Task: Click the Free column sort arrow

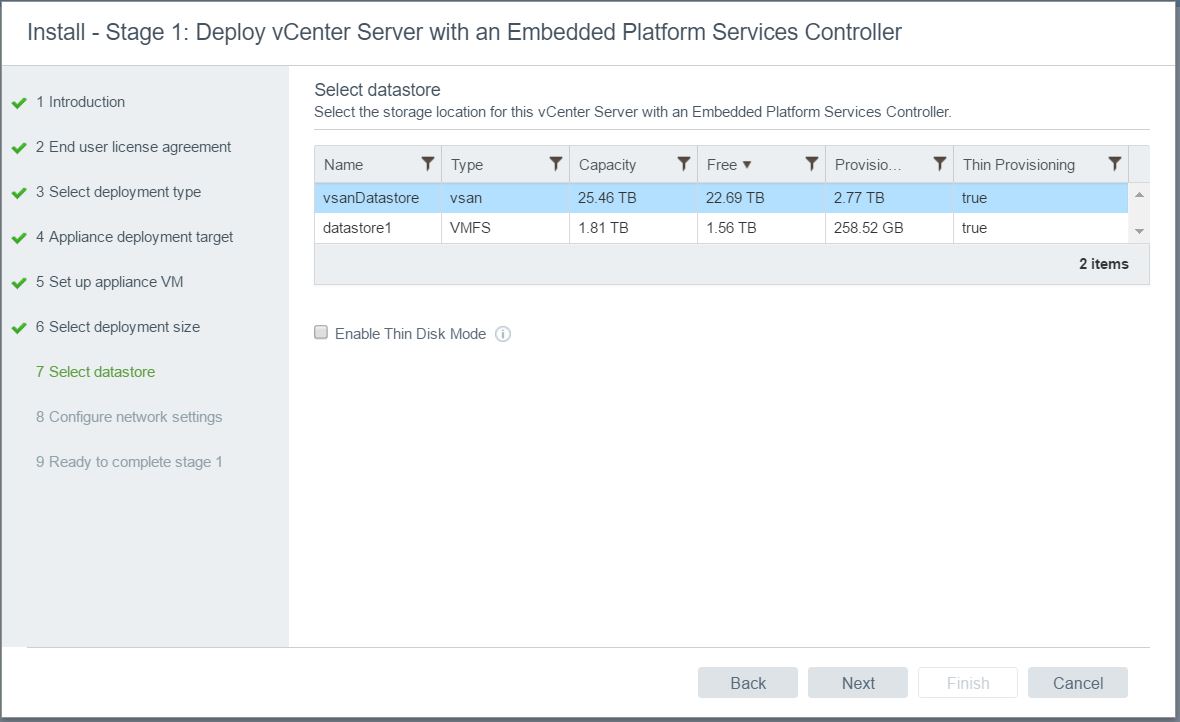Action: tap(747, 164)
